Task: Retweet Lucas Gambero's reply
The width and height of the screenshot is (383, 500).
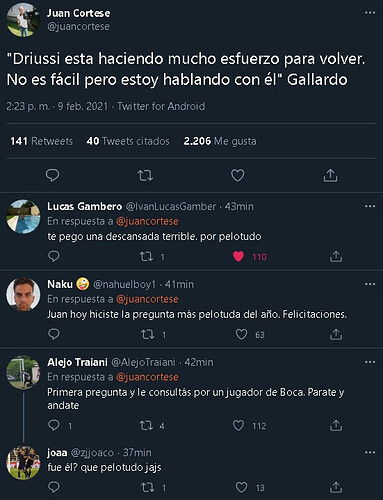Action: tap(146, 256)
